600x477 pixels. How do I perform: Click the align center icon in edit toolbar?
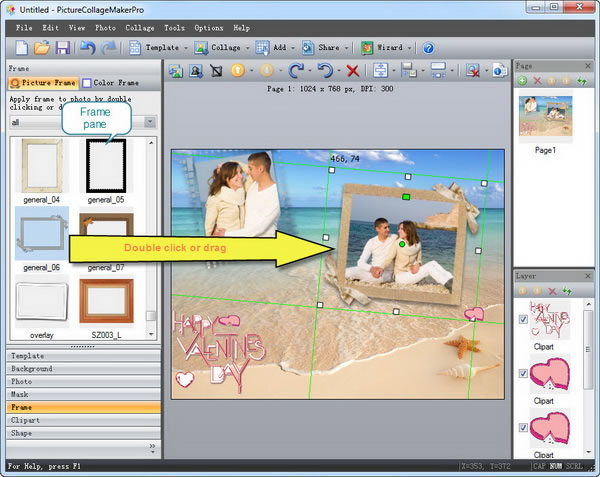point(380,70)
